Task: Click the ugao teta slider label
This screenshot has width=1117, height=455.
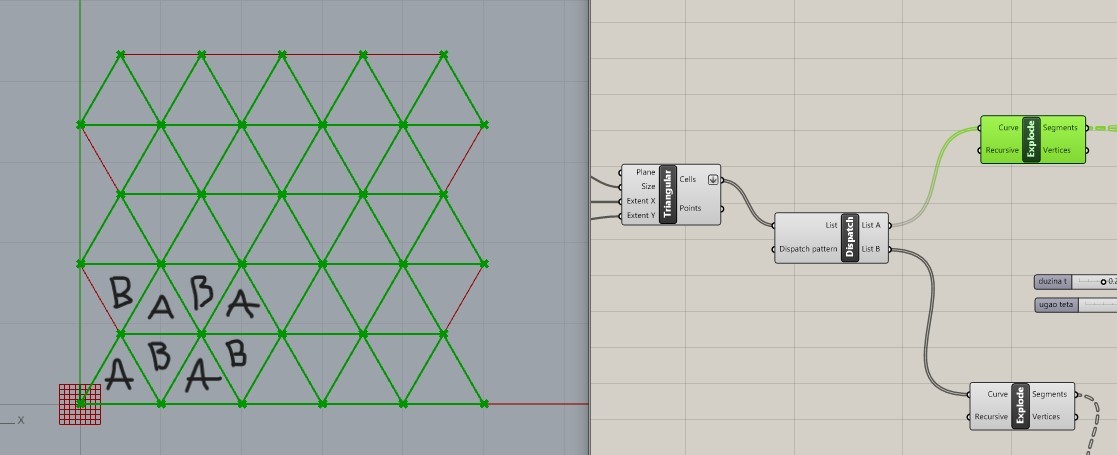Action: [x=1056, y=305]
